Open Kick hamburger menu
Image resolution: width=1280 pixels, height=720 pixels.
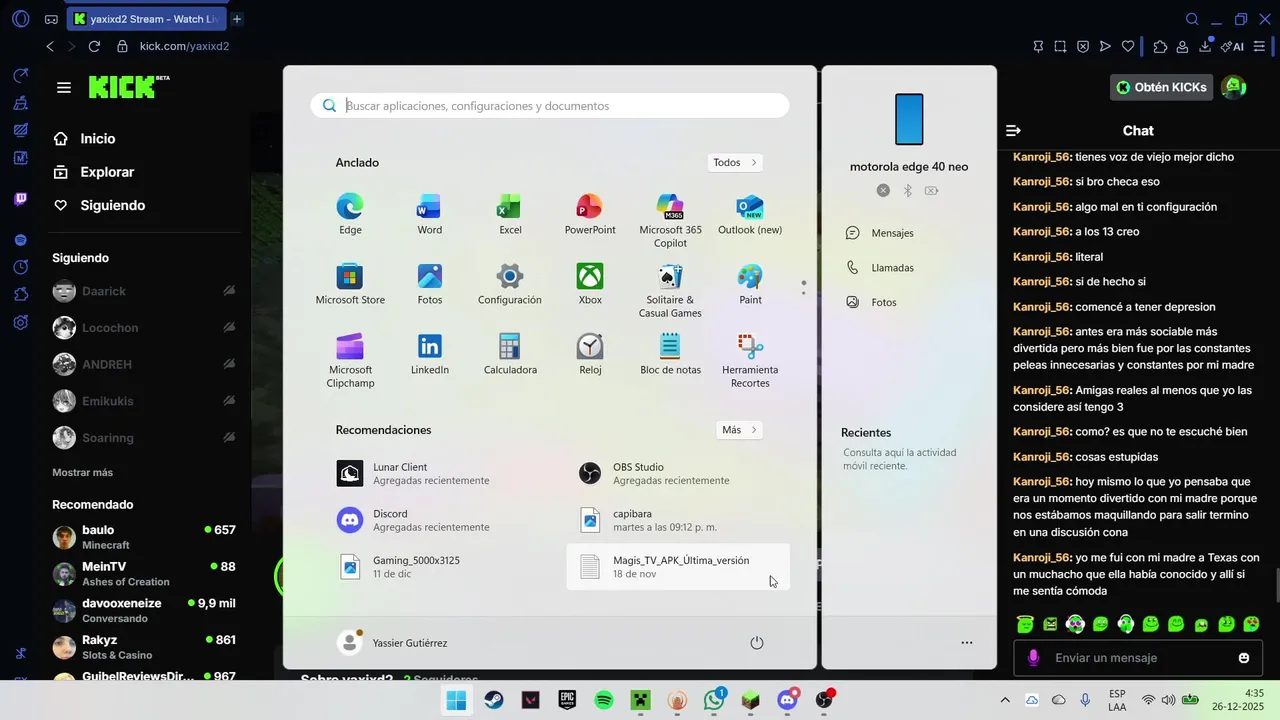pos(64,87)
